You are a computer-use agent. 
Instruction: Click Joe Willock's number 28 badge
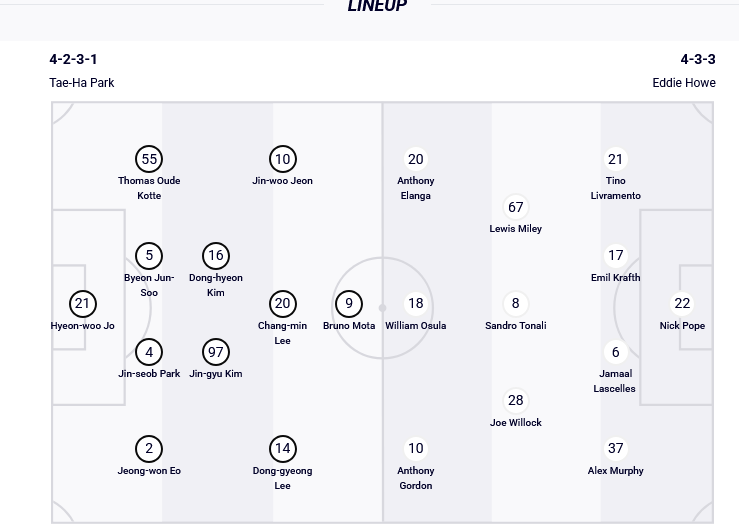click(516, 400)
